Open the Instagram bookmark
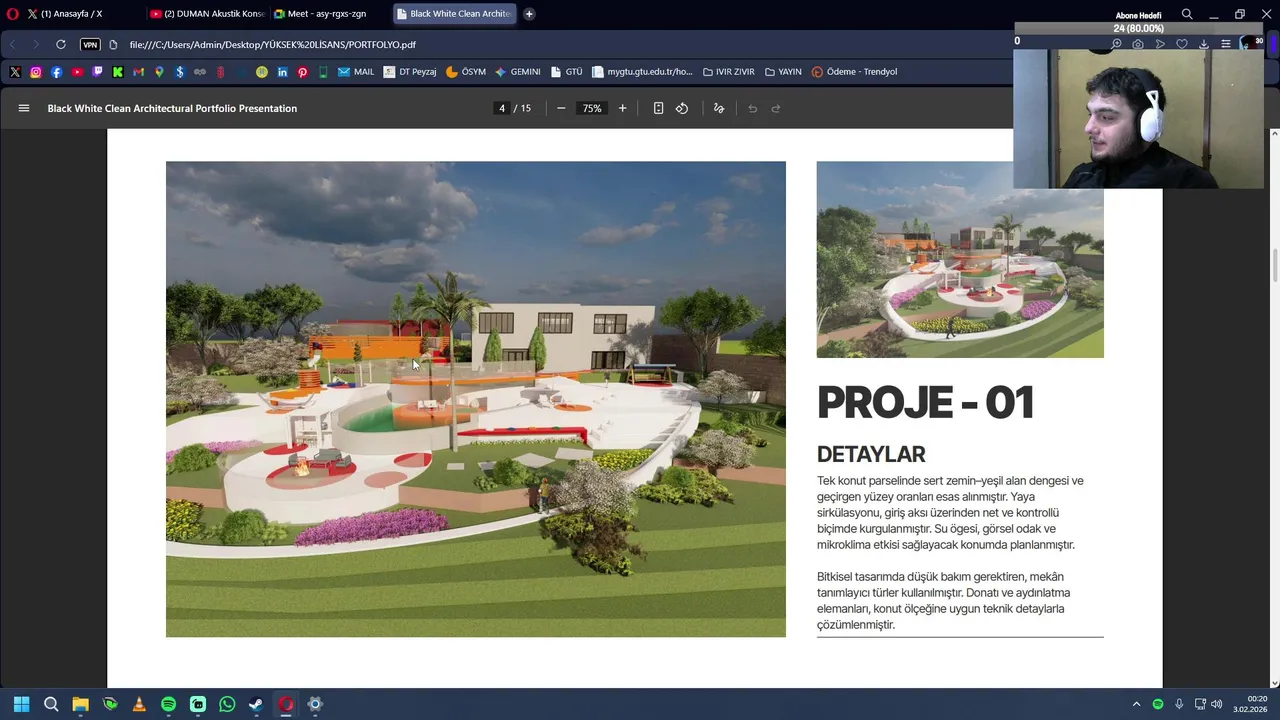The width and height of the screenshot is (1280, 720). 36,72
